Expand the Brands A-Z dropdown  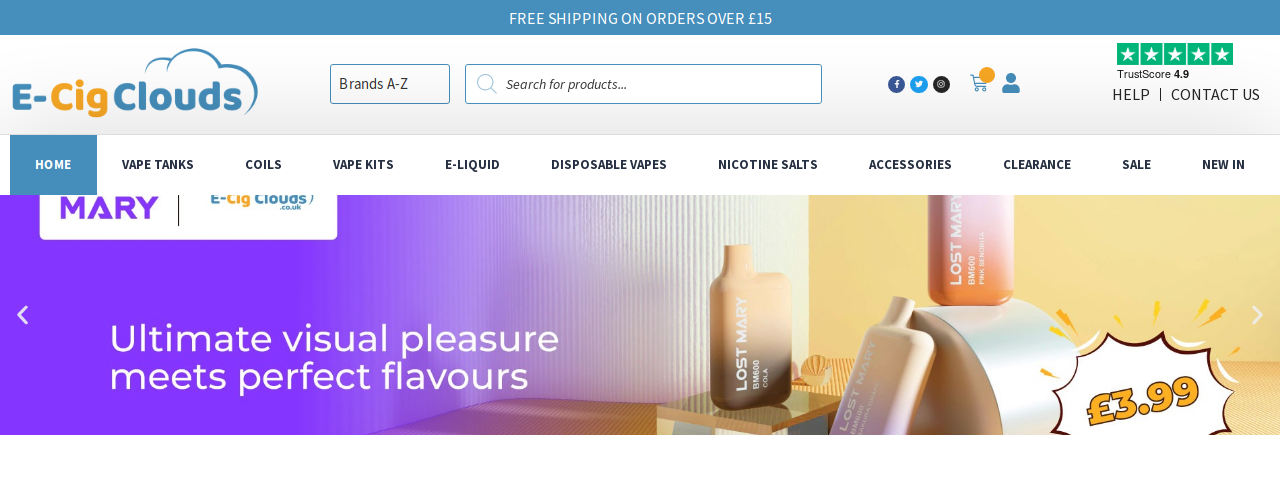(390, 84)
